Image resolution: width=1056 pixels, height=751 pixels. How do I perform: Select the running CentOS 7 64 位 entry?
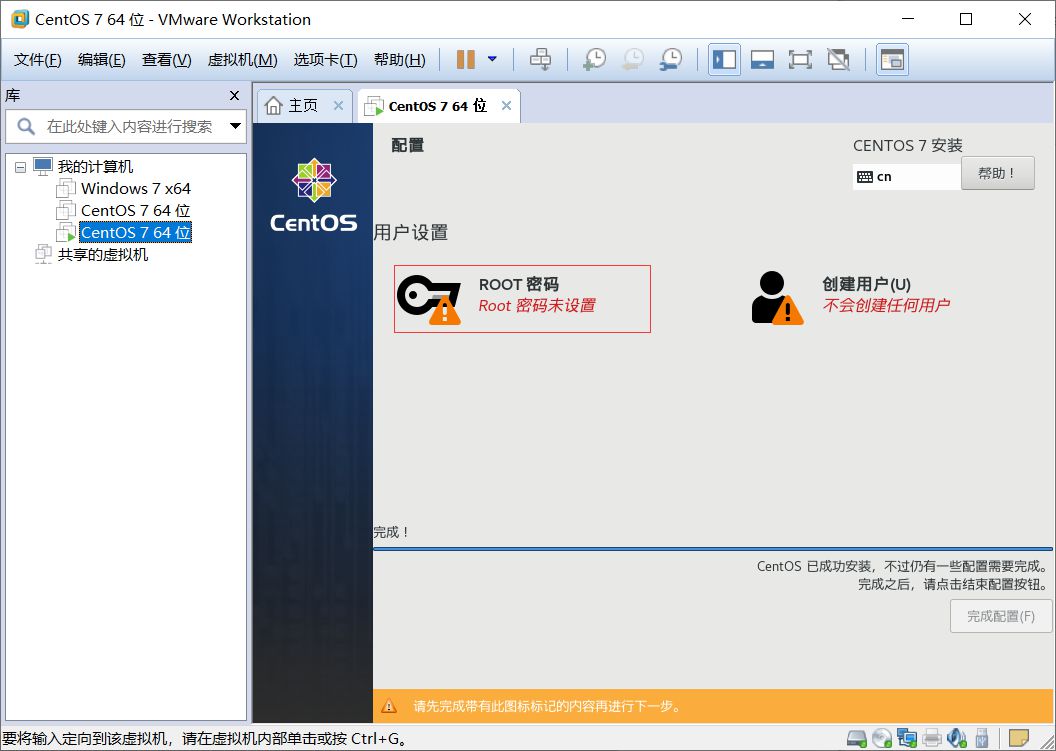coord(136,232)
